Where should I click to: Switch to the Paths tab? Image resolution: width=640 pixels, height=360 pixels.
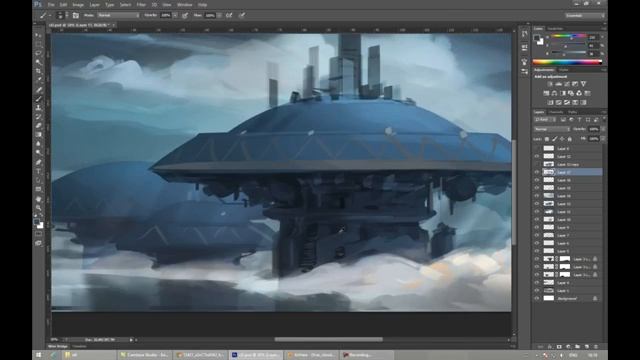(x=572, y=112)
